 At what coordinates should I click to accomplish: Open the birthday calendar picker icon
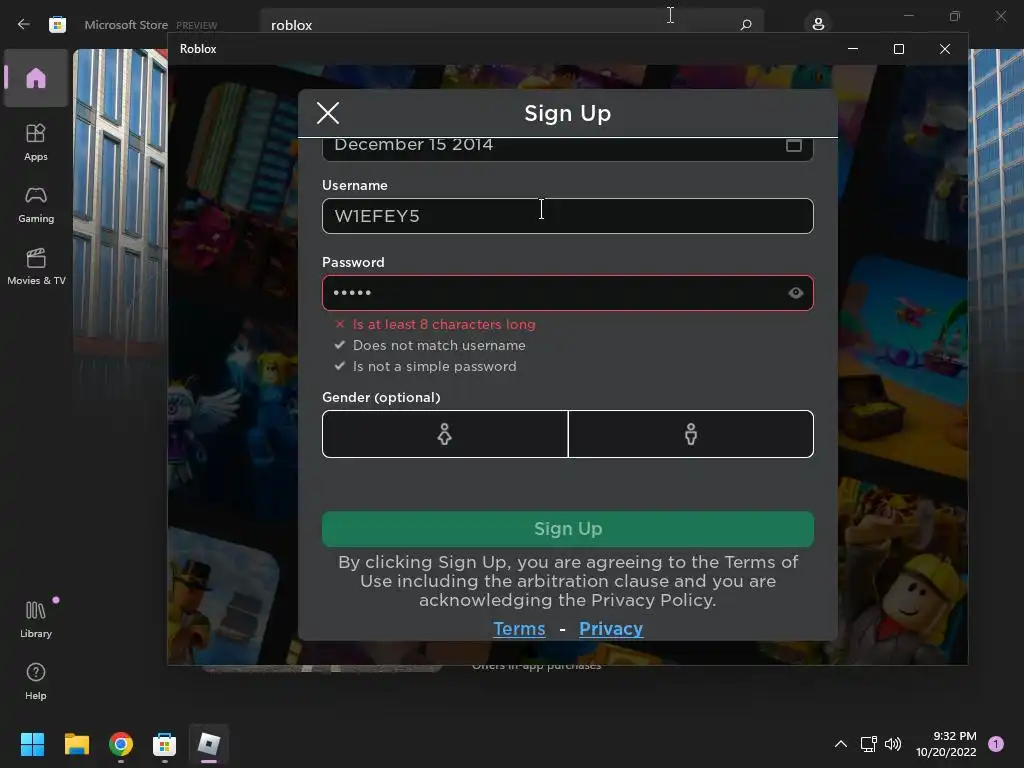[793, 145]
